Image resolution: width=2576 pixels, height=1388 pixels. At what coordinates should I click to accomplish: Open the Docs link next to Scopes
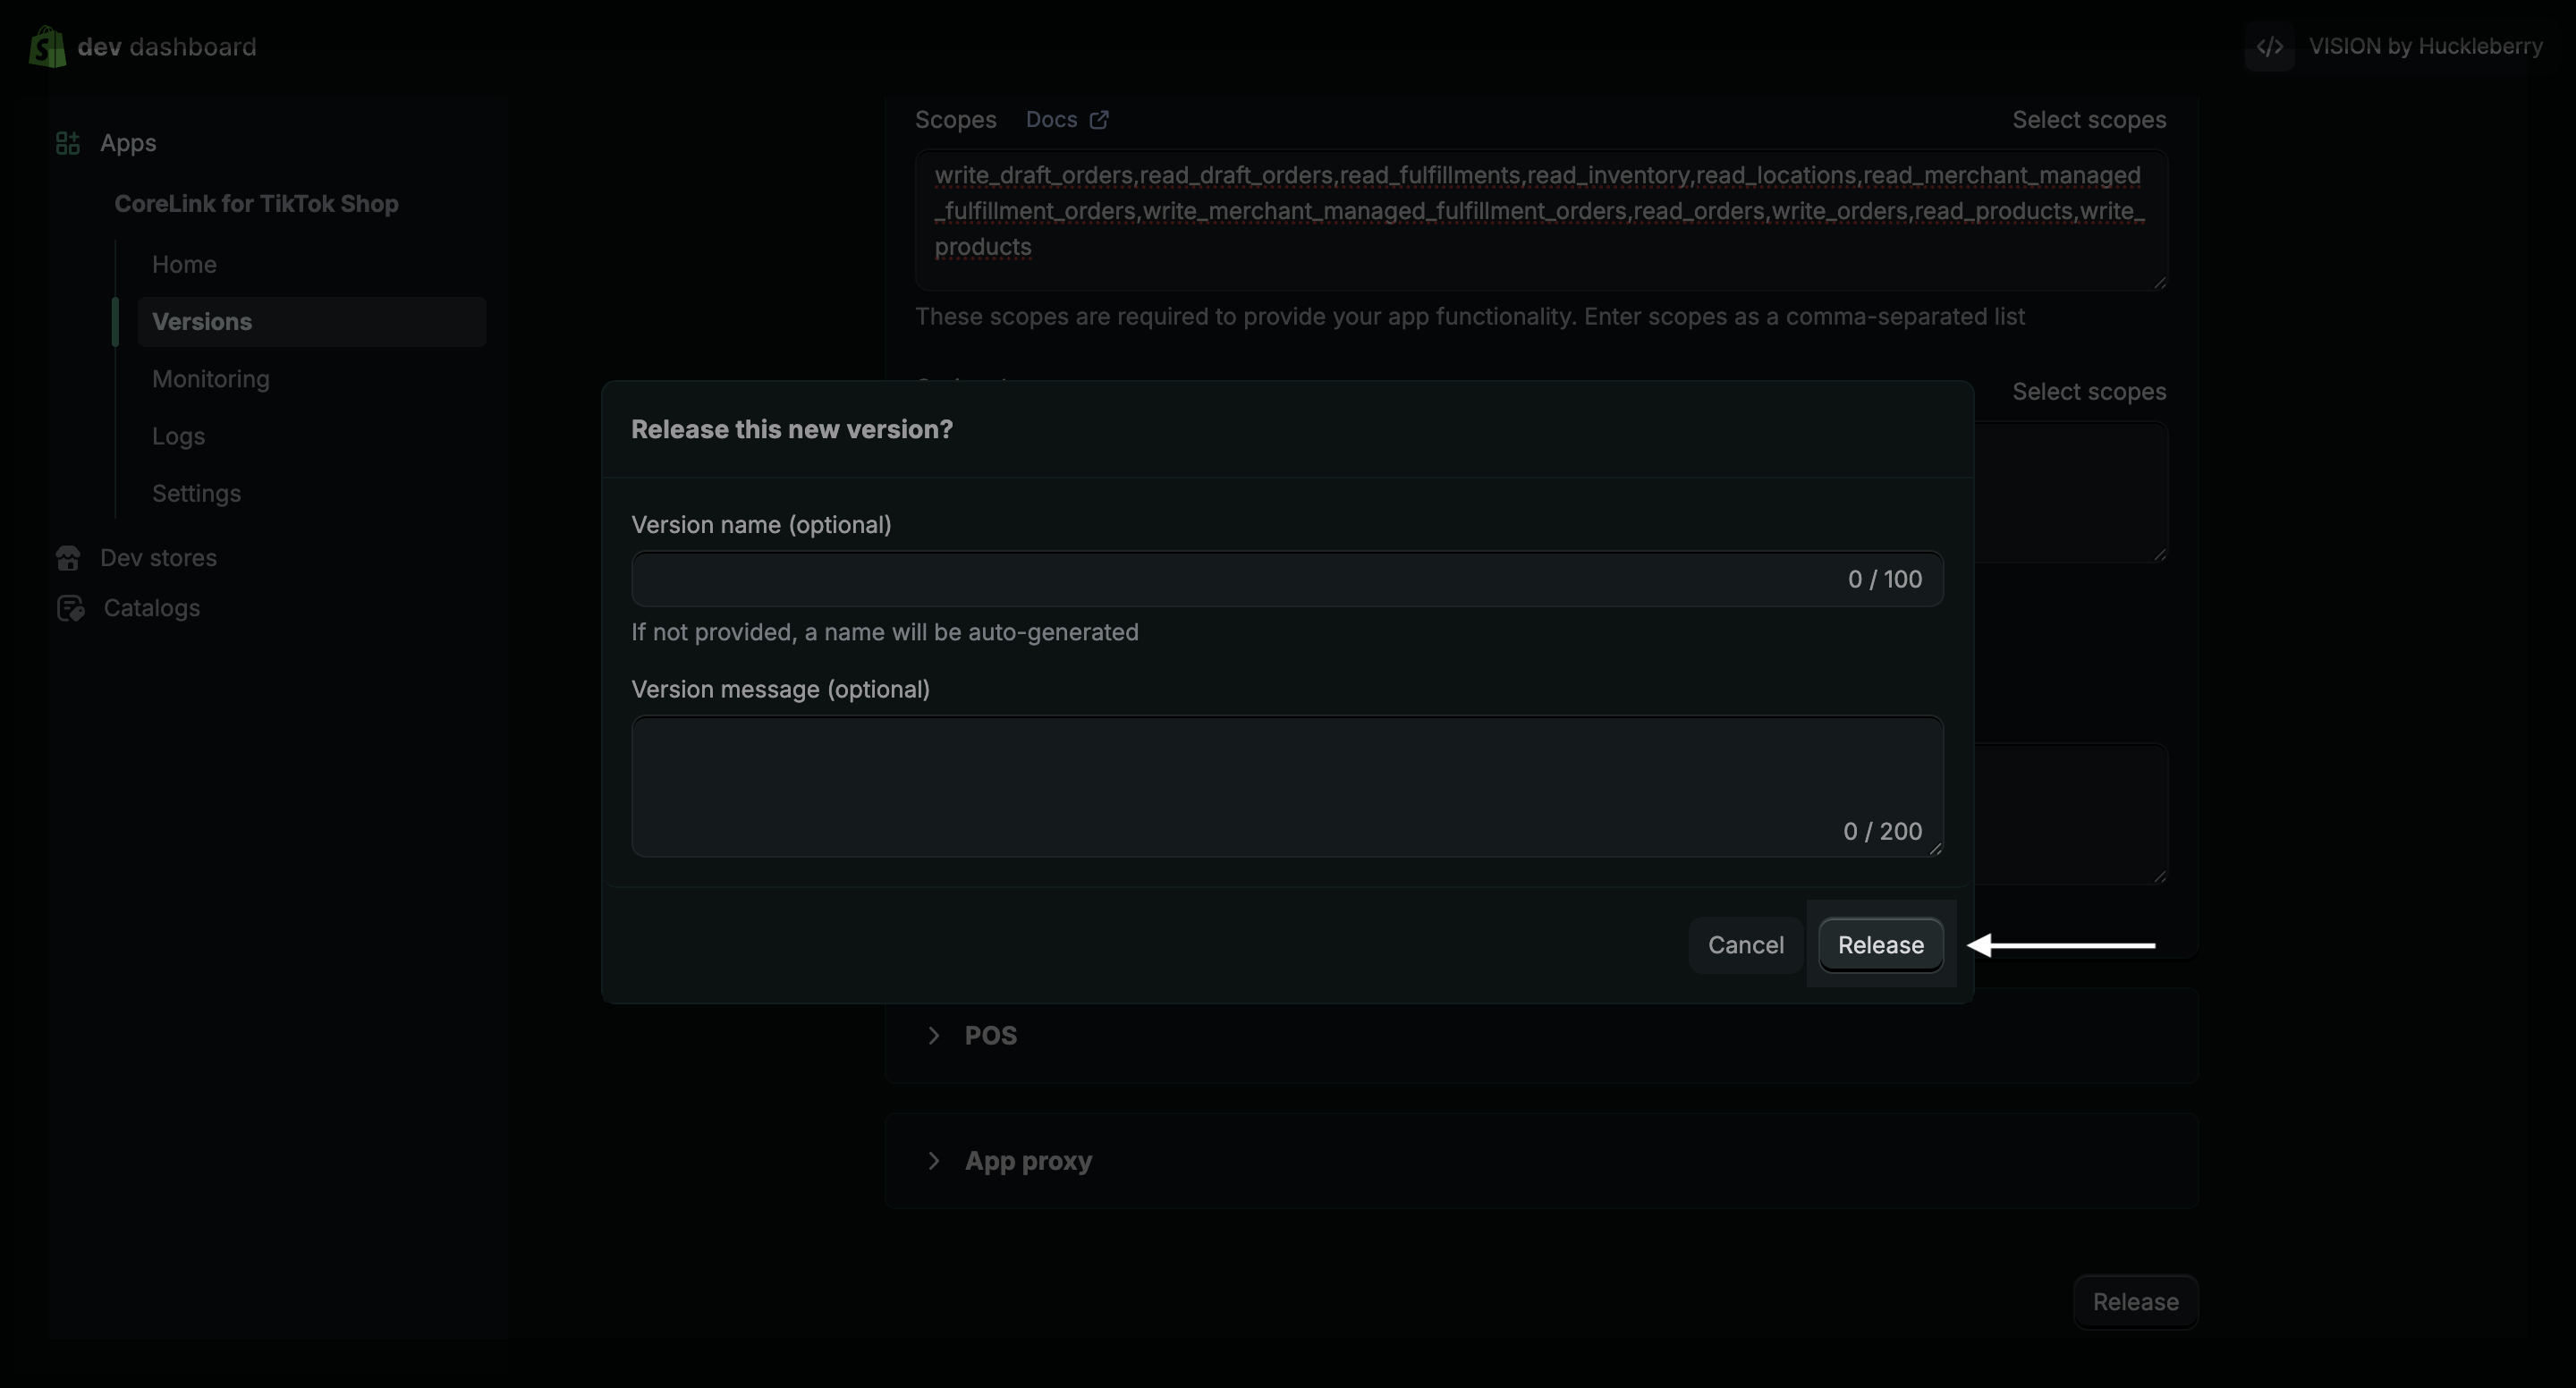(x=1051, y=120)
